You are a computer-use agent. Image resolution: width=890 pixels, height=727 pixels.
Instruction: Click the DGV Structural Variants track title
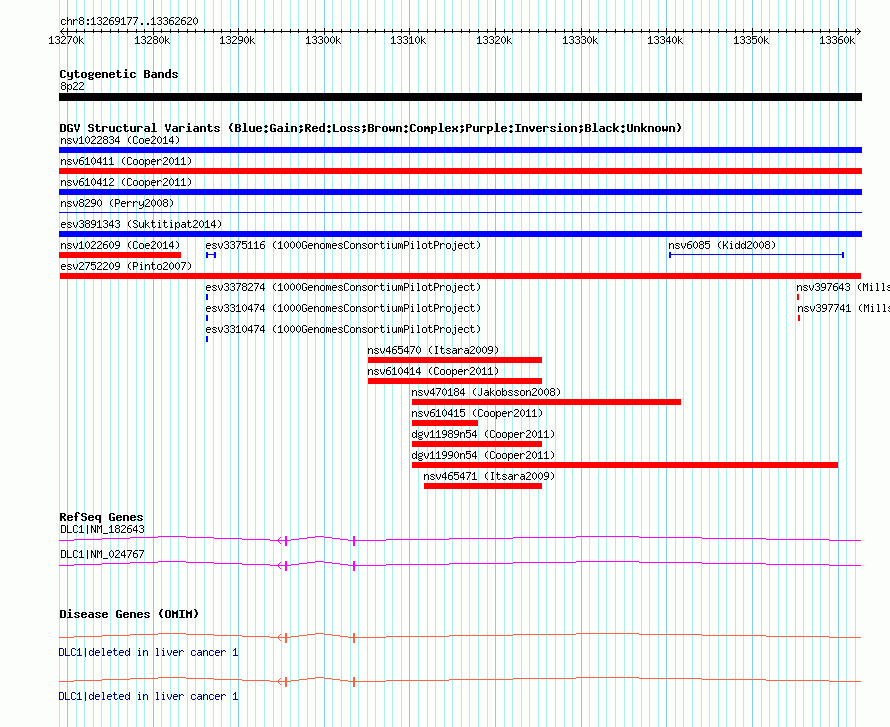(370, 128)
